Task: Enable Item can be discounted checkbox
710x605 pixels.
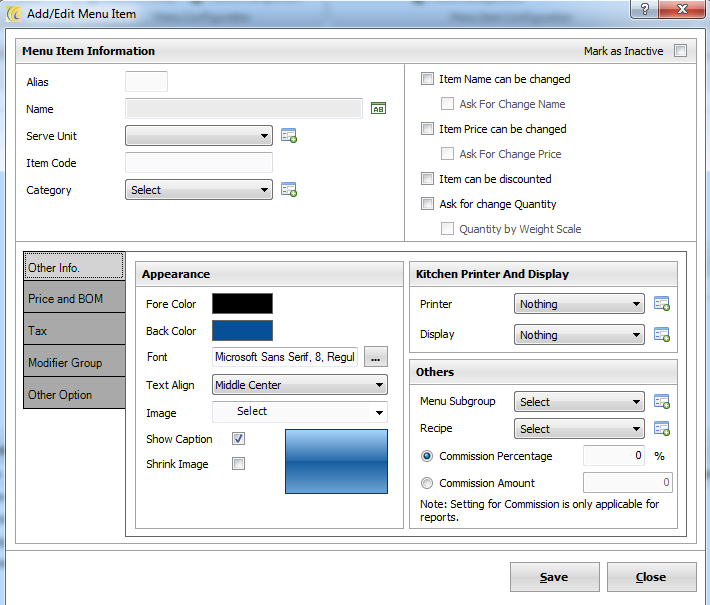Action: pyautogui.click(x=428, y=179)
